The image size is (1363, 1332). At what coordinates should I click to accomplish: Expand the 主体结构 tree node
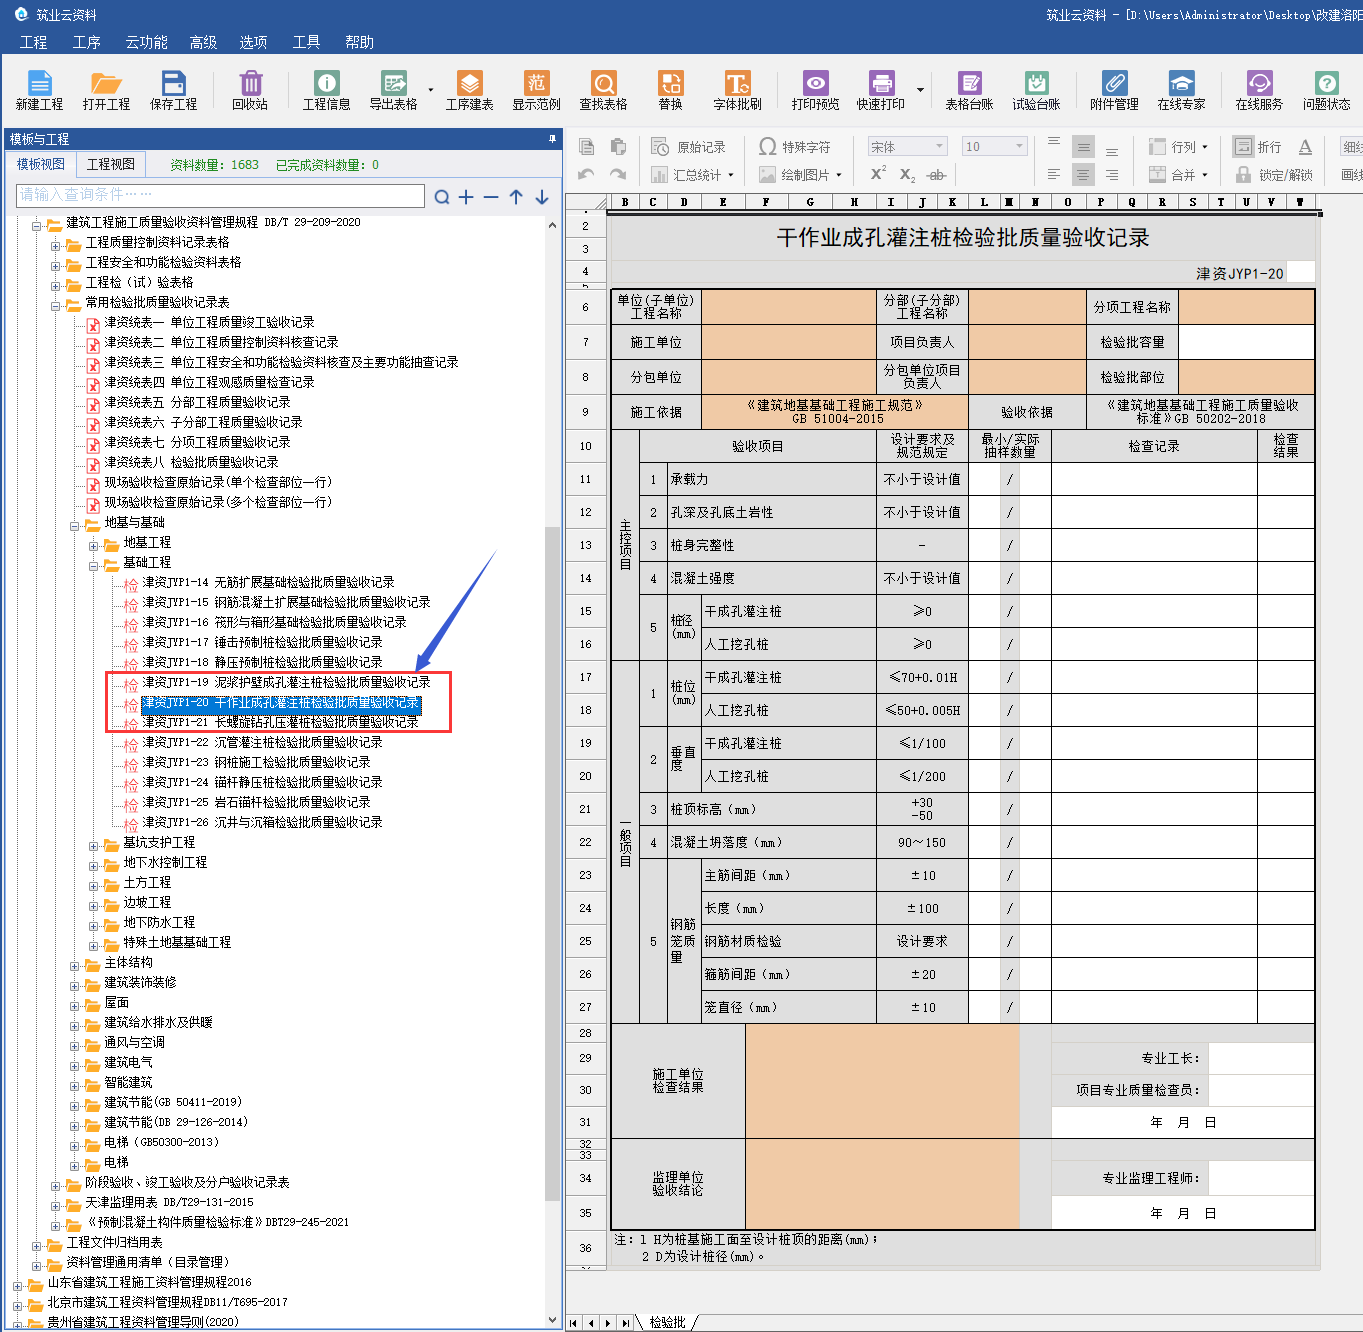point(75,965)
